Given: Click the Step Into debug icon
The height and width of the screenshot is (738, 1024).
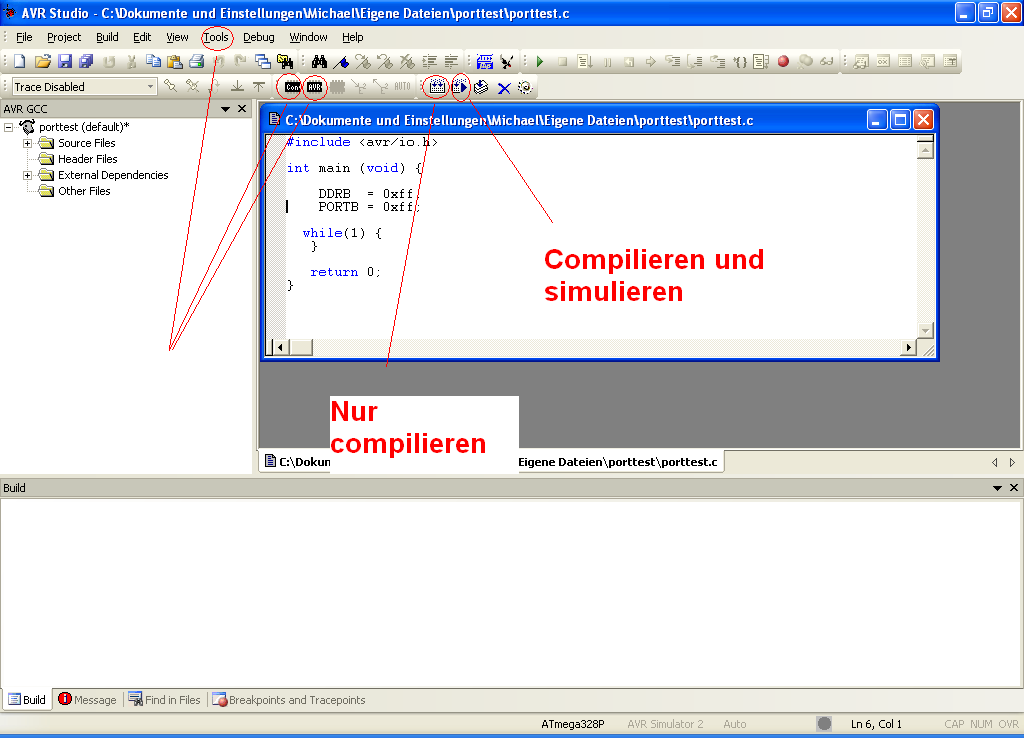Looking at the screenshot, I should click(x=673, y=61).
